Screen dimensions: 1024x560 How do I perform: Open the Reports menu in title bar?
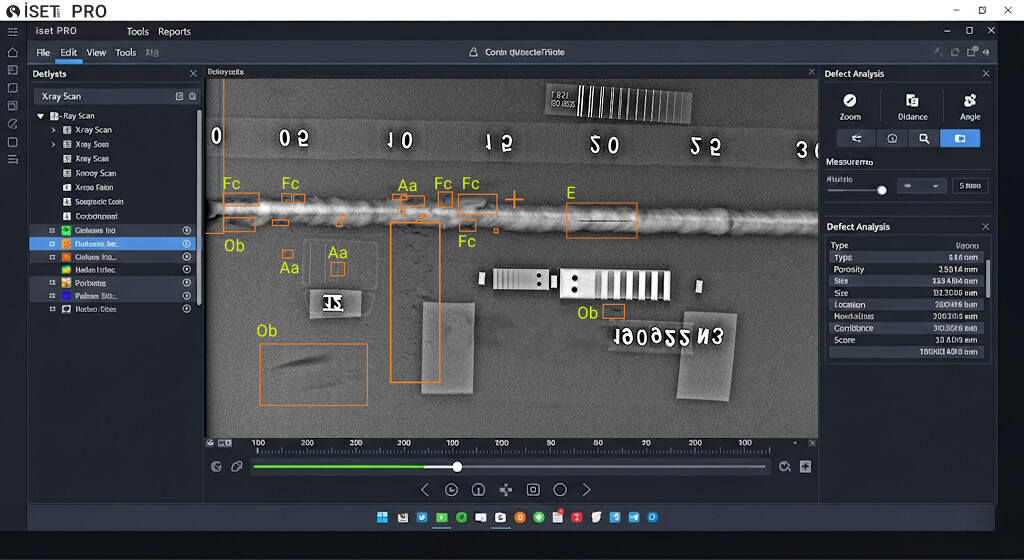pos(174,32)
